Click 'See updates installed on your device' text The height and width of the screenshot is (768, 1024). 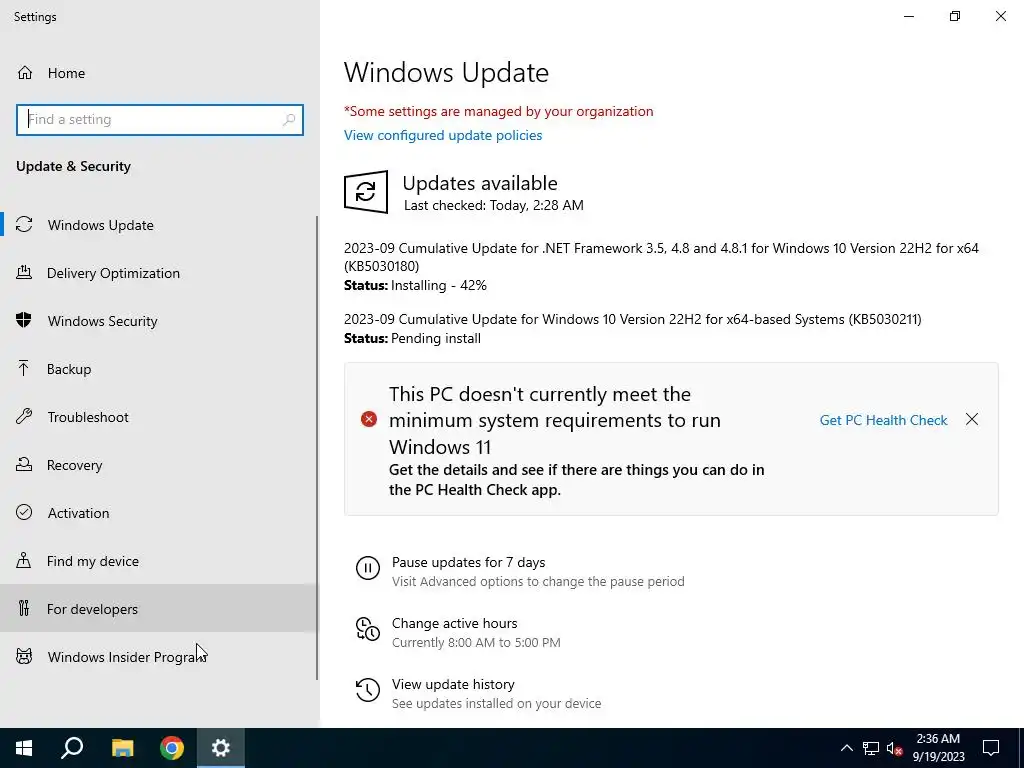[496, 703]
